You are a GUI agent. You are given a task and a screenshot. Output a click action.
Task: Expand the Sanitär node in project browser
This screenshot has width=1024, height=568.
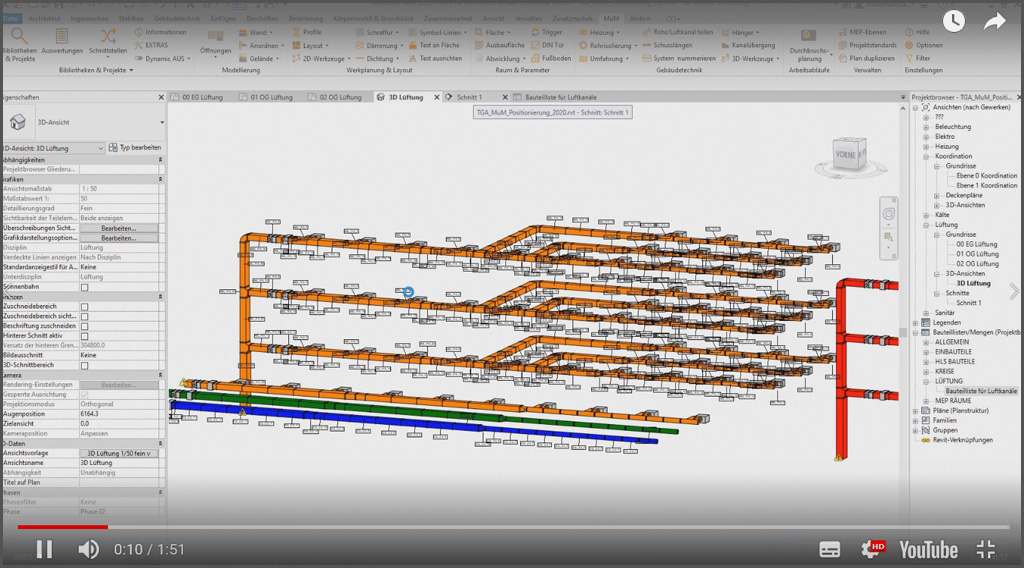click(x=927, y=313)
